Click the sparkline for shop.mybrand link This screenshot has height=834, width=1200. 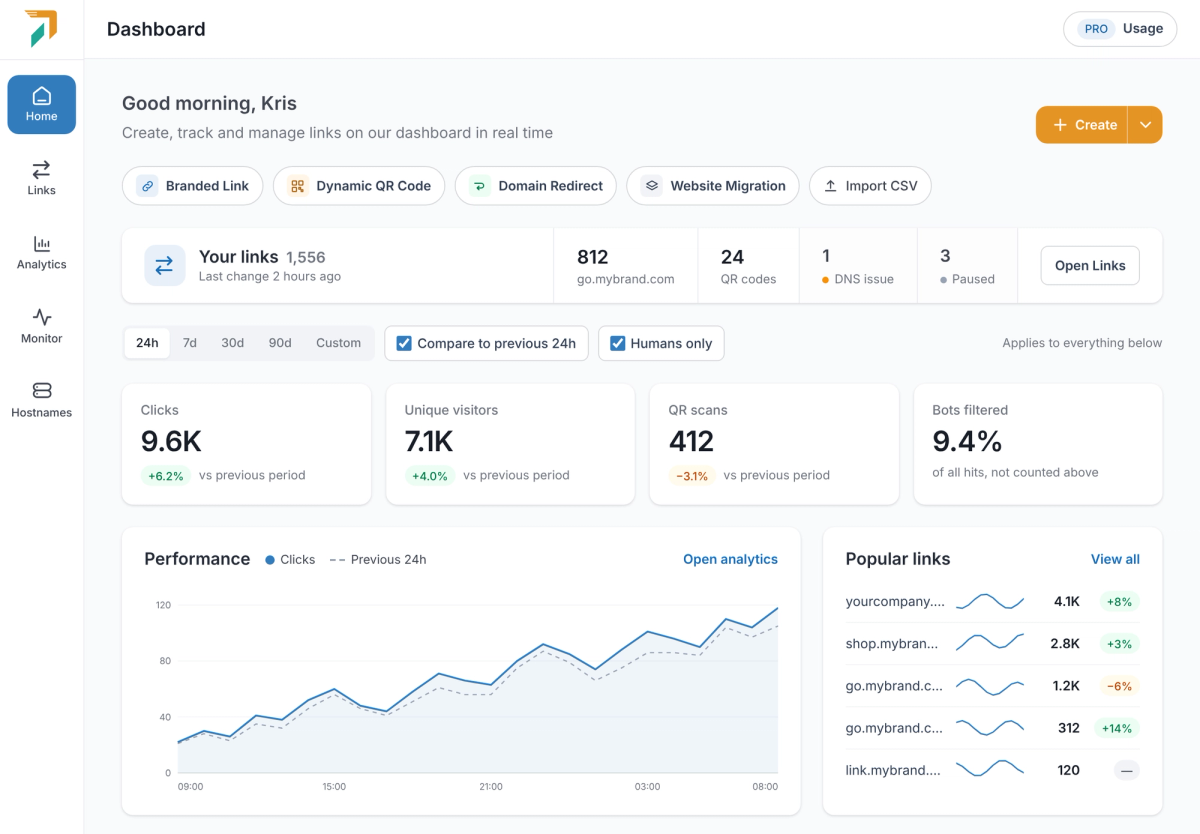tap(990, 644)
